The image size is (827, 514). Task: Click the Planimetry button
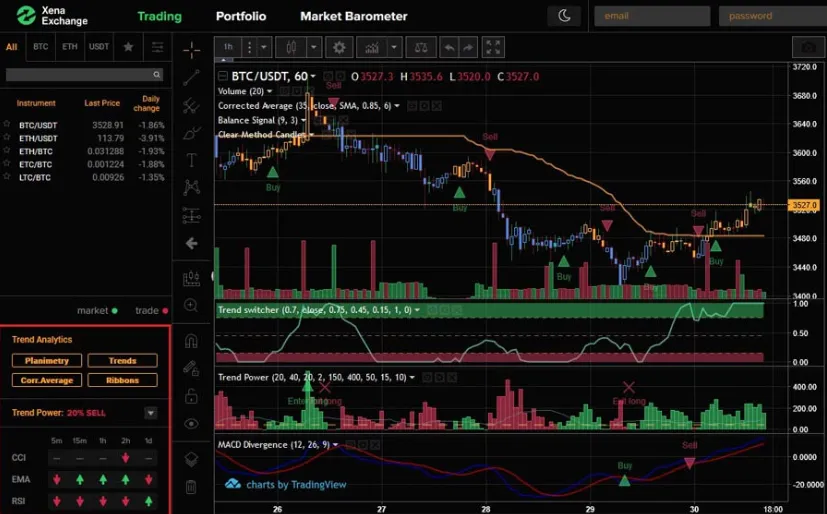click(47, 361)
